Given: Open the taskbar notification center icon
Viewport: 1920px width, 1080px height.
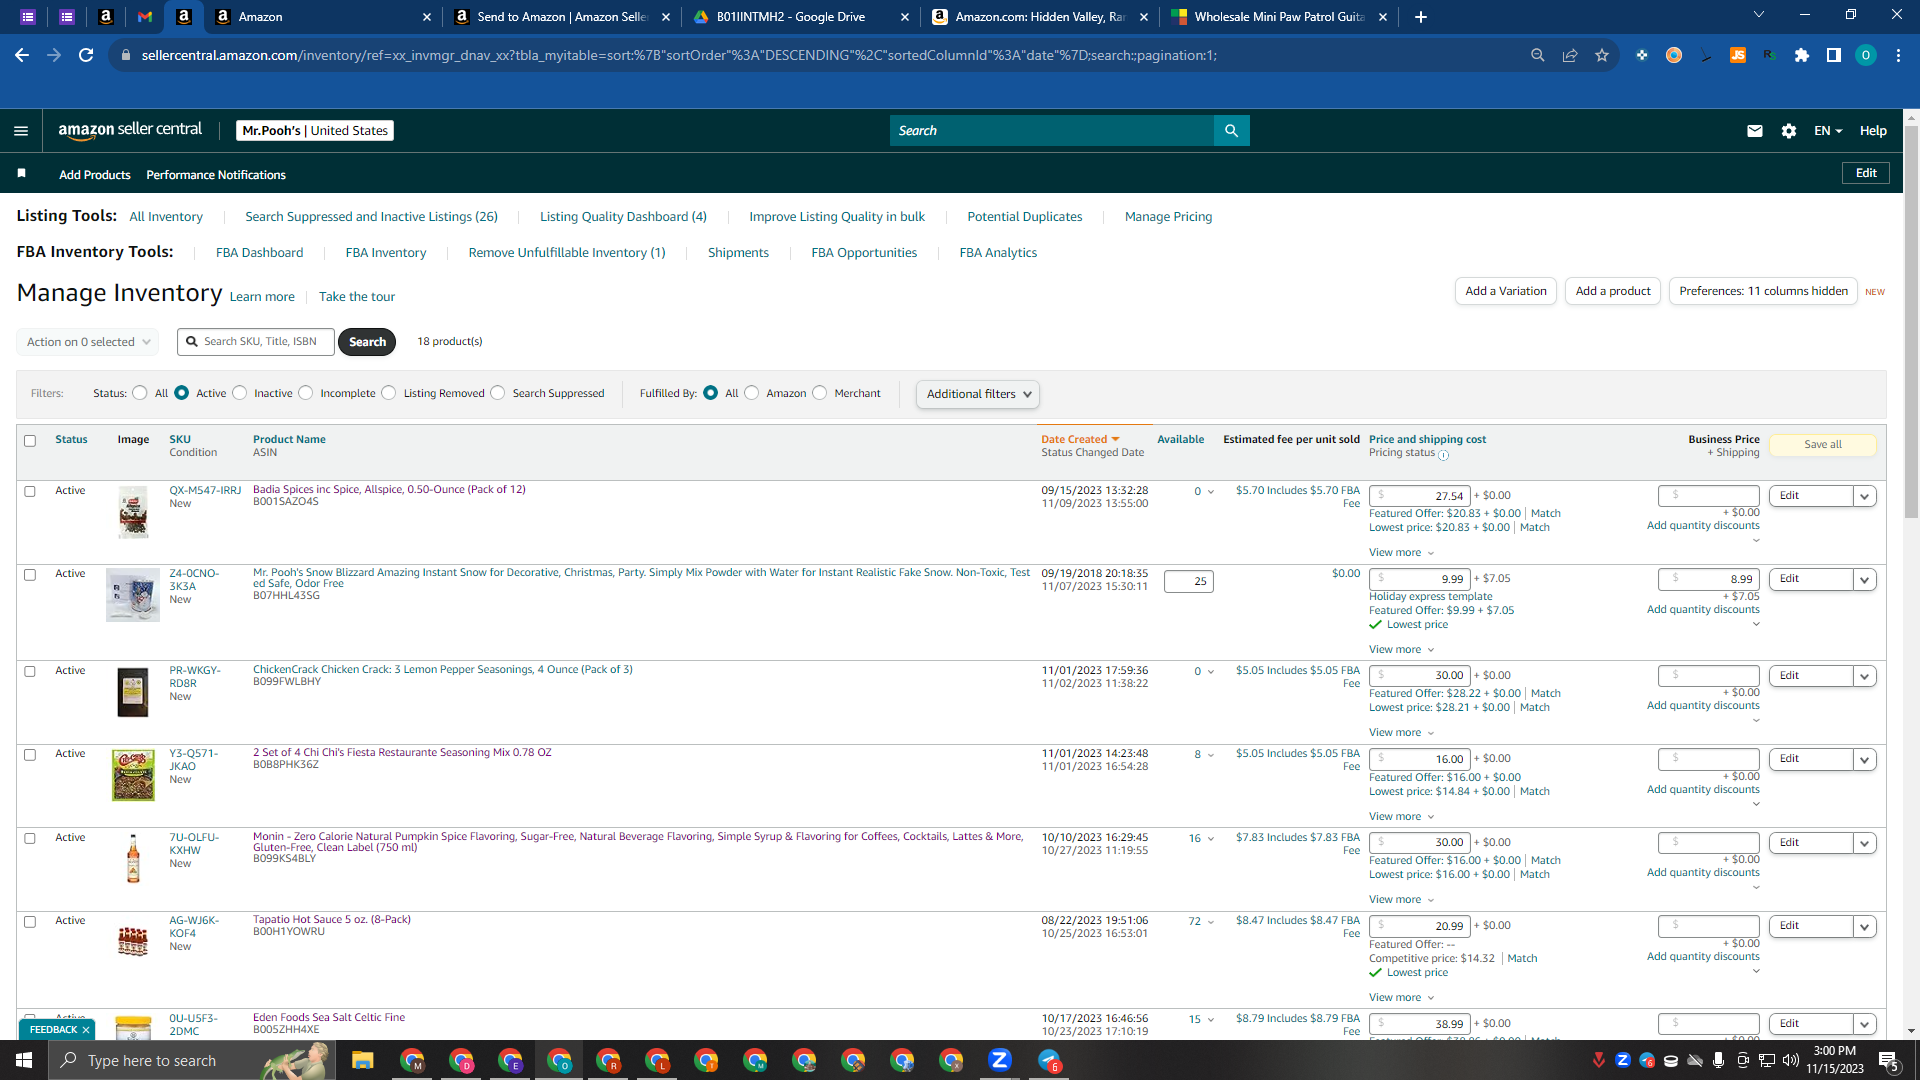Looking at the screenshot, I should click(1889, 1060).
